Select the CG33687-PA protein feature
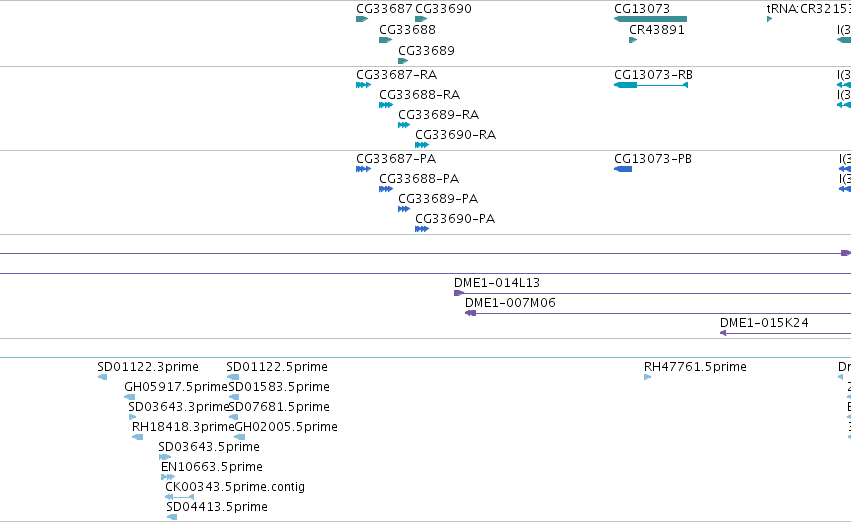This screenshot has height=522, width=851. click(364, 169)
